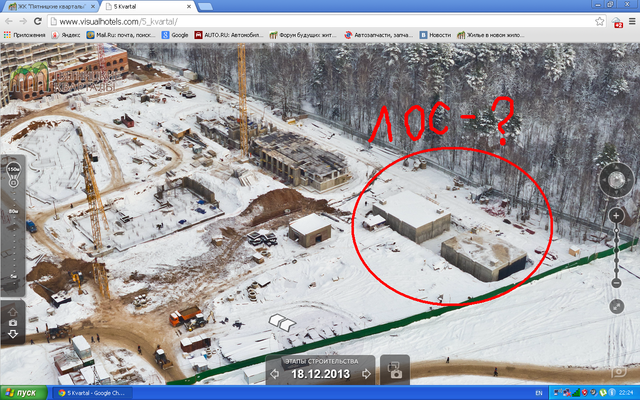This screenshot has width=640, height=400.
Task: Open a new browser tab
Action: 205,7
